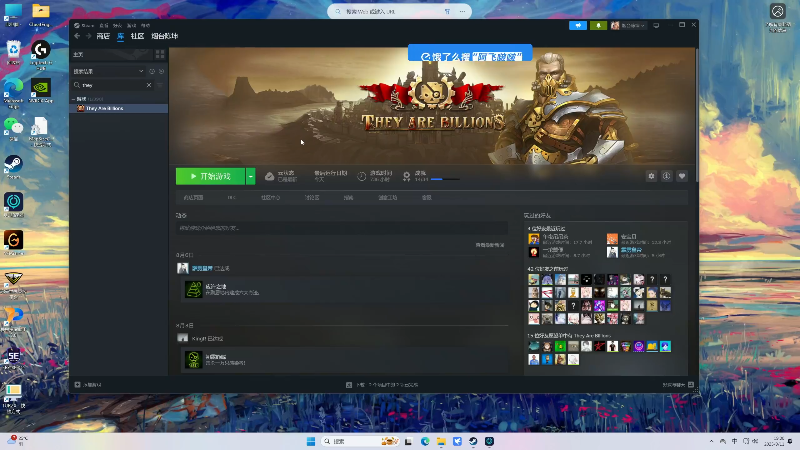Image resolution: width=800 pixels, height=450 pixels.
Task: Open Steam desktop shortcut icon
Action: [x=13, y=168]
